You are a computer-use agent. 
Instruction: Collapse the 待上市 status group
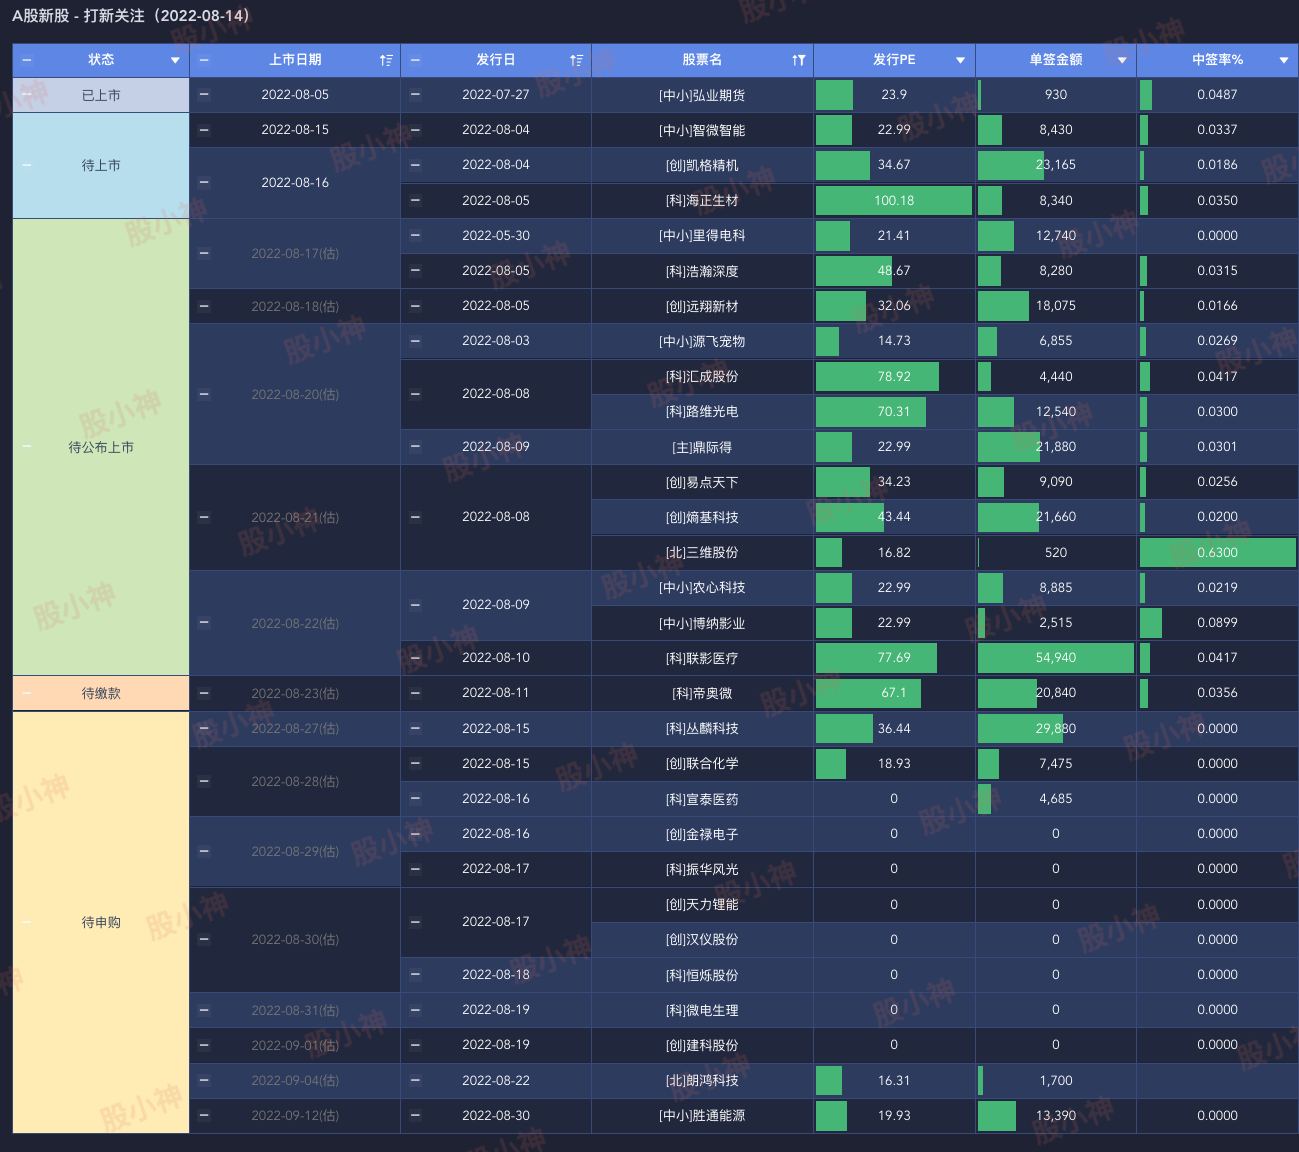click(x=27, y=165)
